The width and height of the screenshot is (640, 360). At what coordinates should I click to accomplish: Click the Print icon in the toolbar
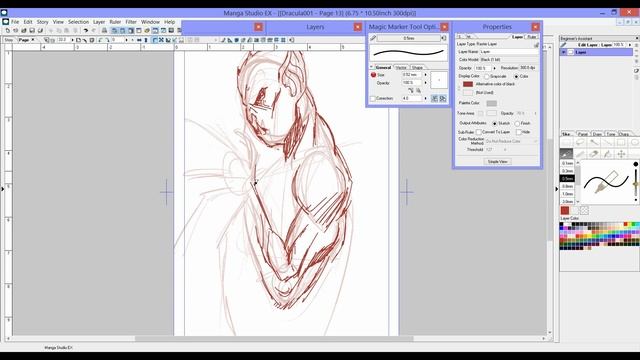(x=104, y=30)
